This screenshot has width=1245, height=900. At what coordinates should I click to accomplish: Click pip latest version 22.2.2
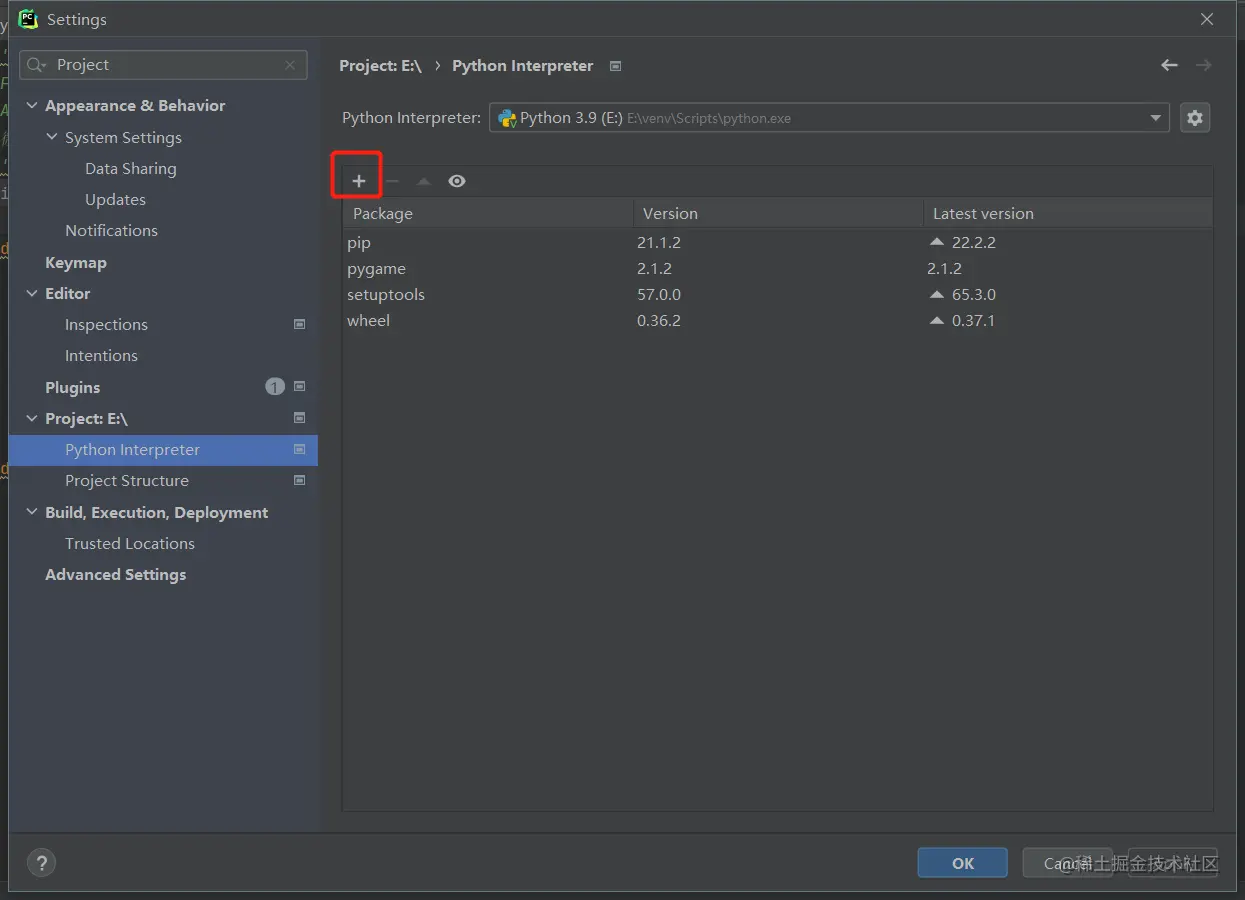(x=974, y=243)
